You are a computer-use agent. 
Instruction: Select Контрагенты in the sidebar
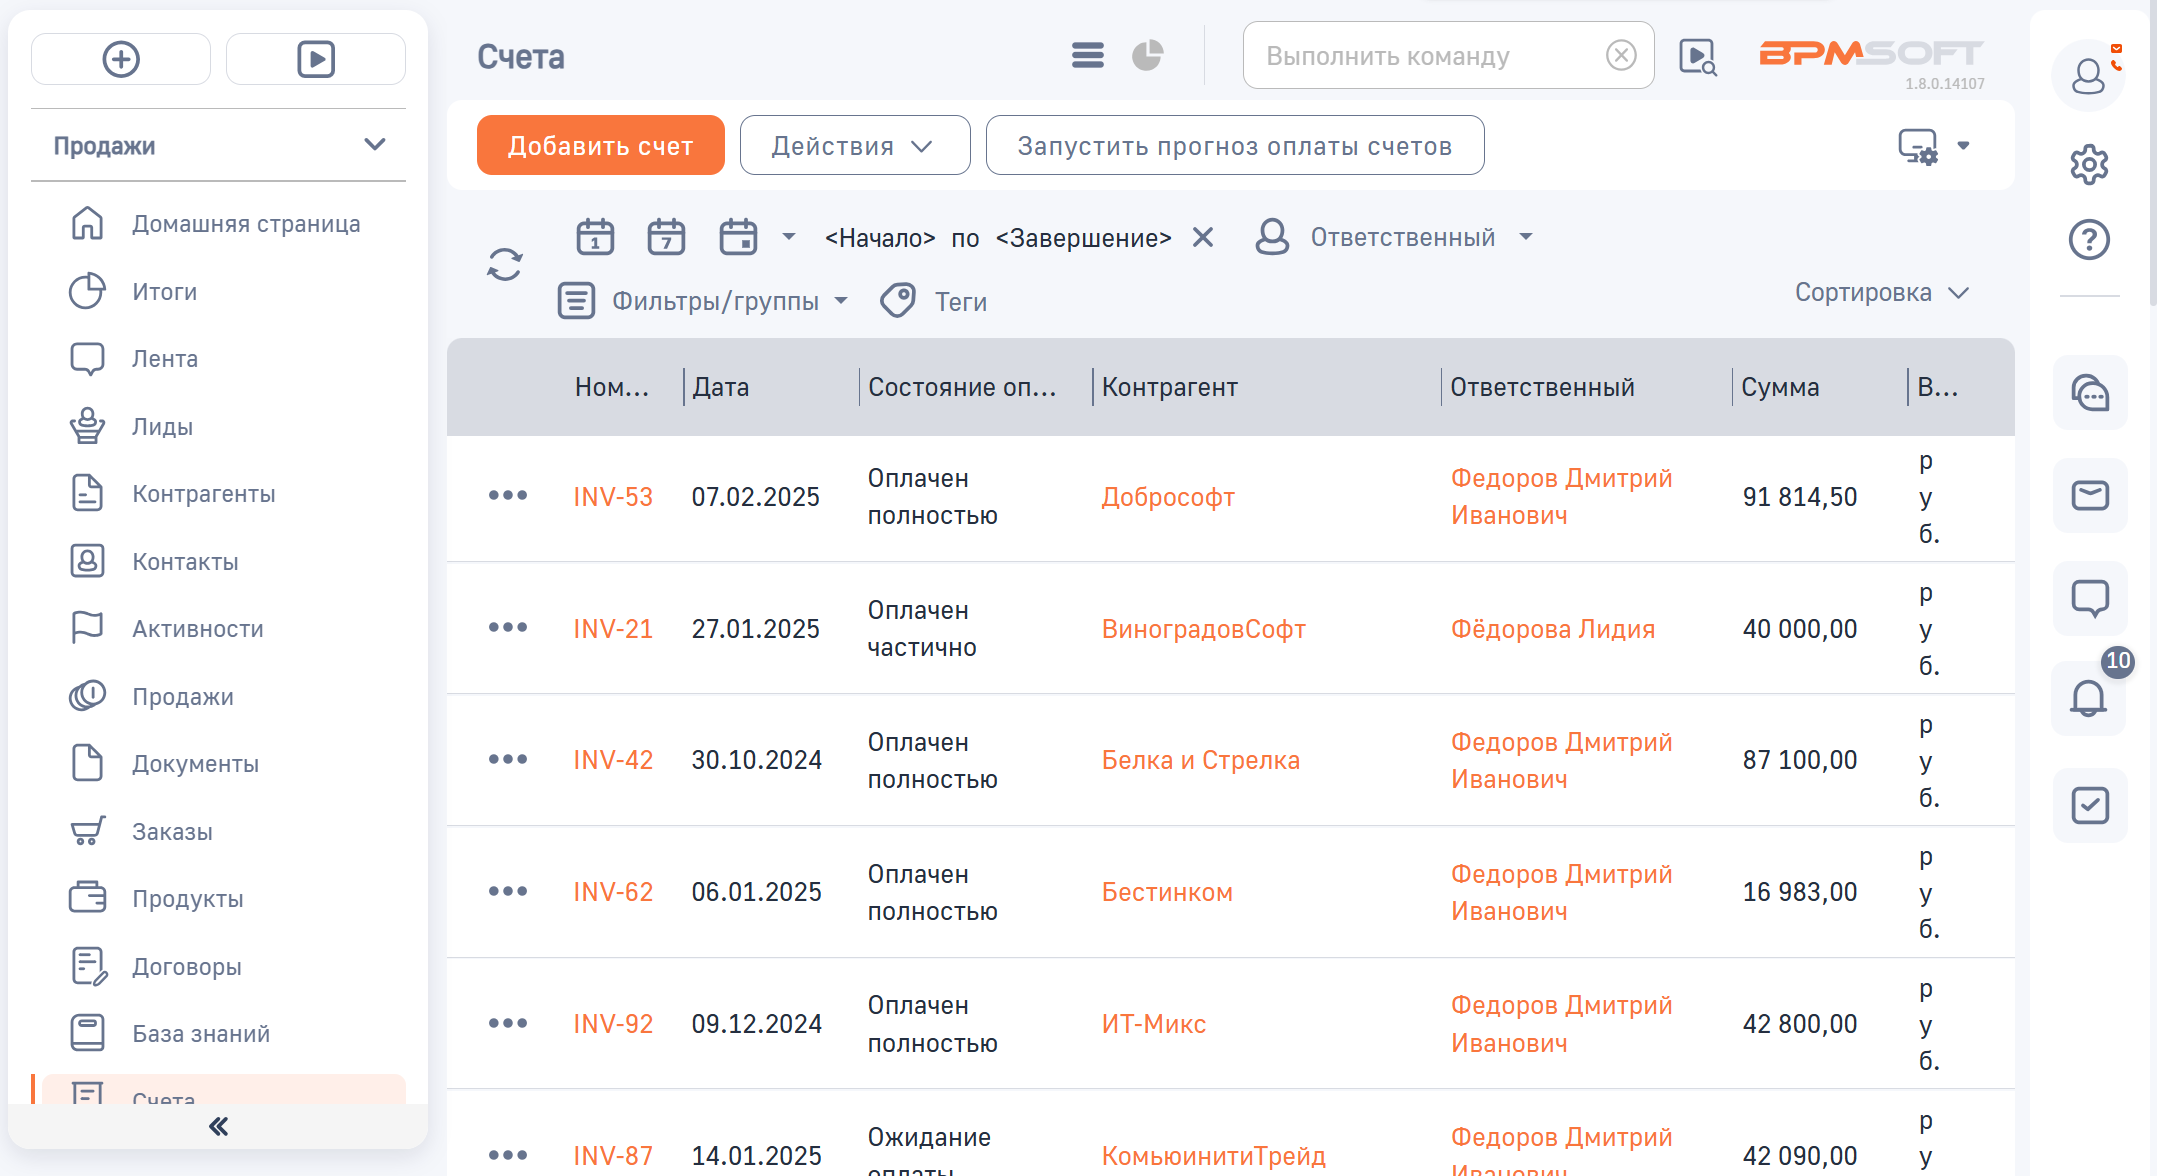(x=203, y=493)
